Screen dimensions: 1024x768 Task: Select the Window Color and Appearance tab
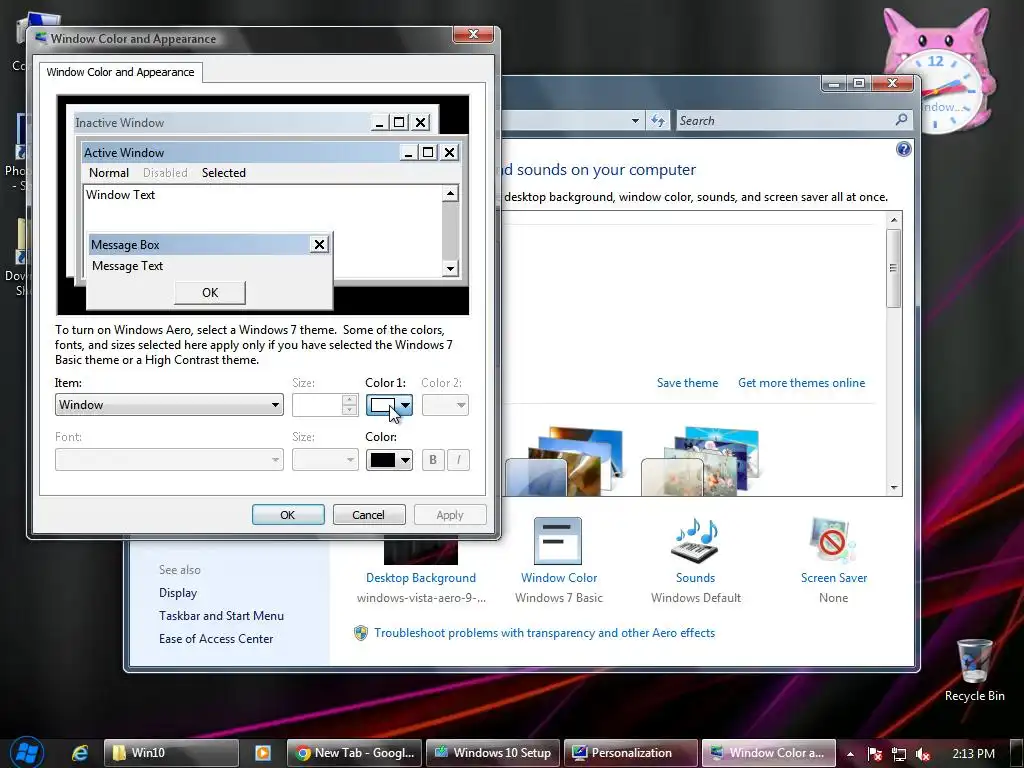pos(120,72)
